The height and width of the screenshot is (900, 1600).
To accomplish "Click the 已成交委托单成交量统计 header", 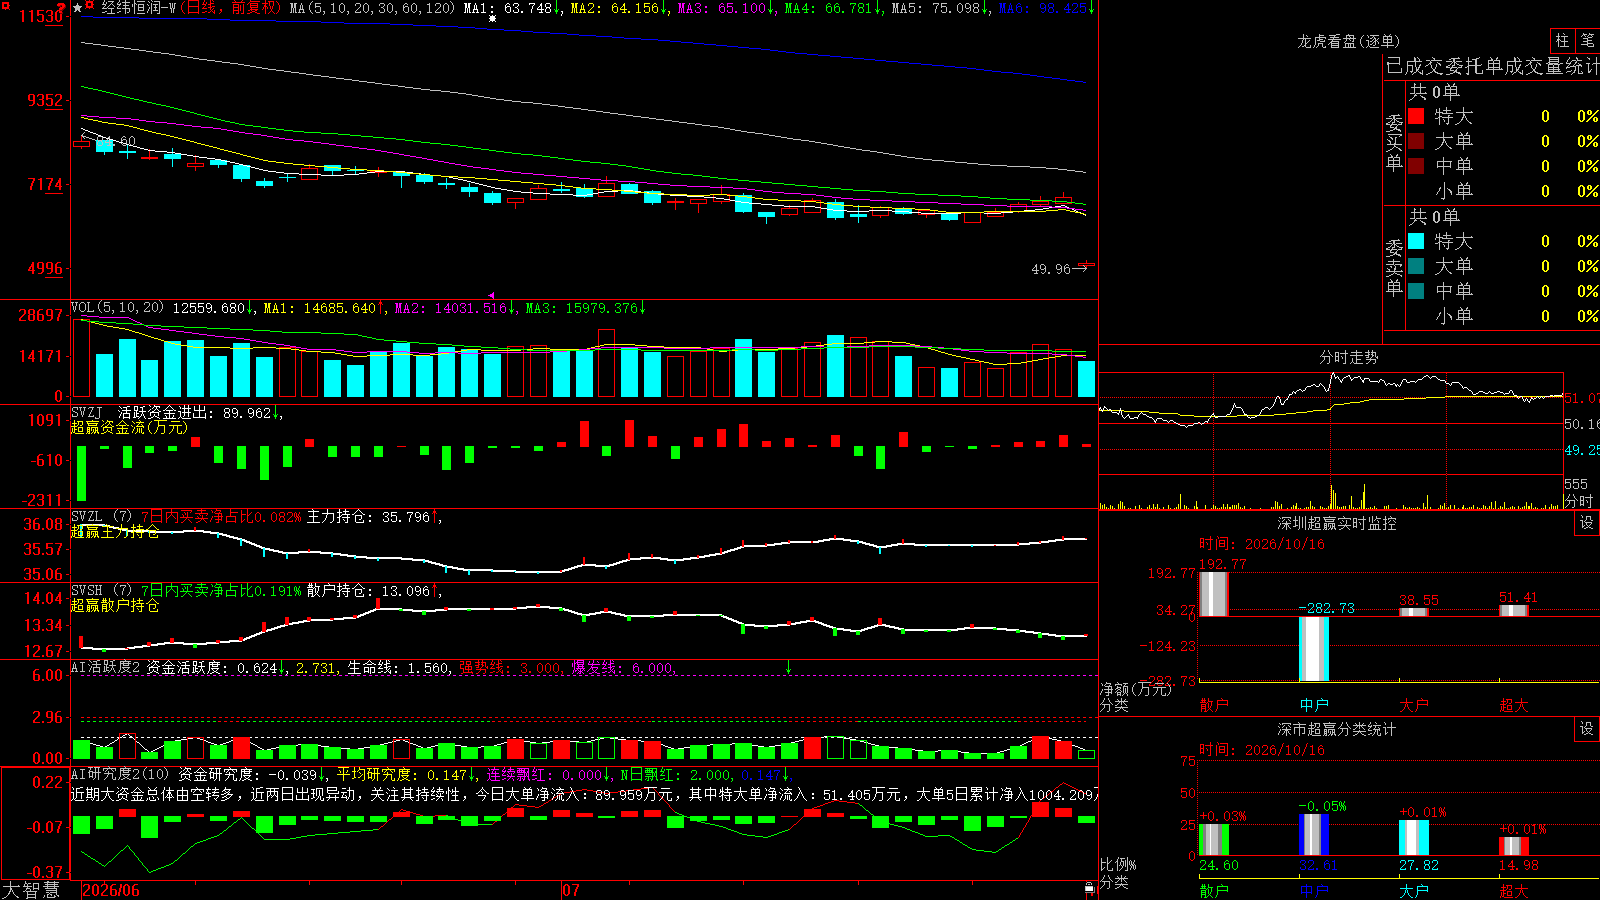I will tap(1492, 66).
